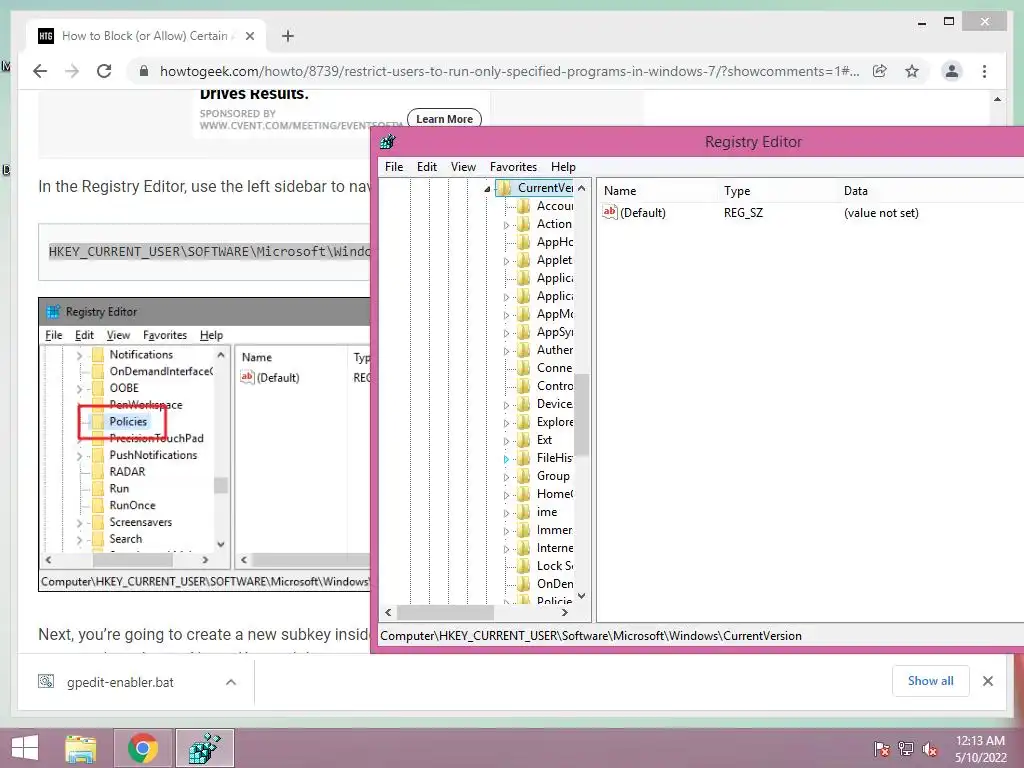Select the Ext tree key
The width and height of the screenshot is (1024, 768).
pos(544,440)
